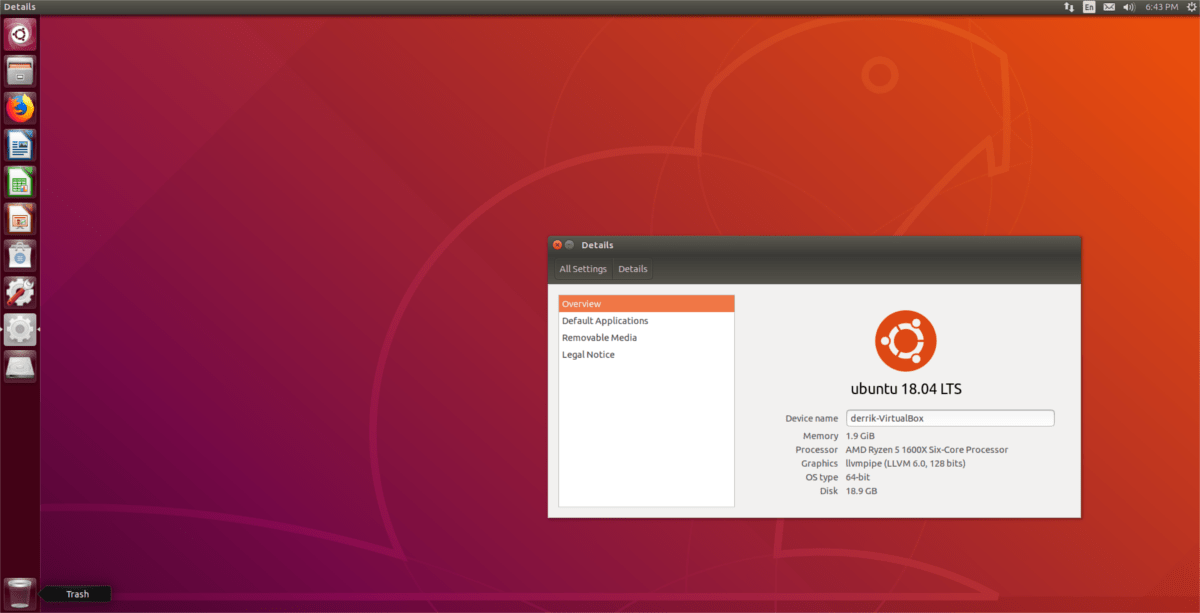The width and height of the screenshot is (1200, 613).
Task: Open the Trash from the launcher
Action: pyautogui.click(x=18, y=591)
